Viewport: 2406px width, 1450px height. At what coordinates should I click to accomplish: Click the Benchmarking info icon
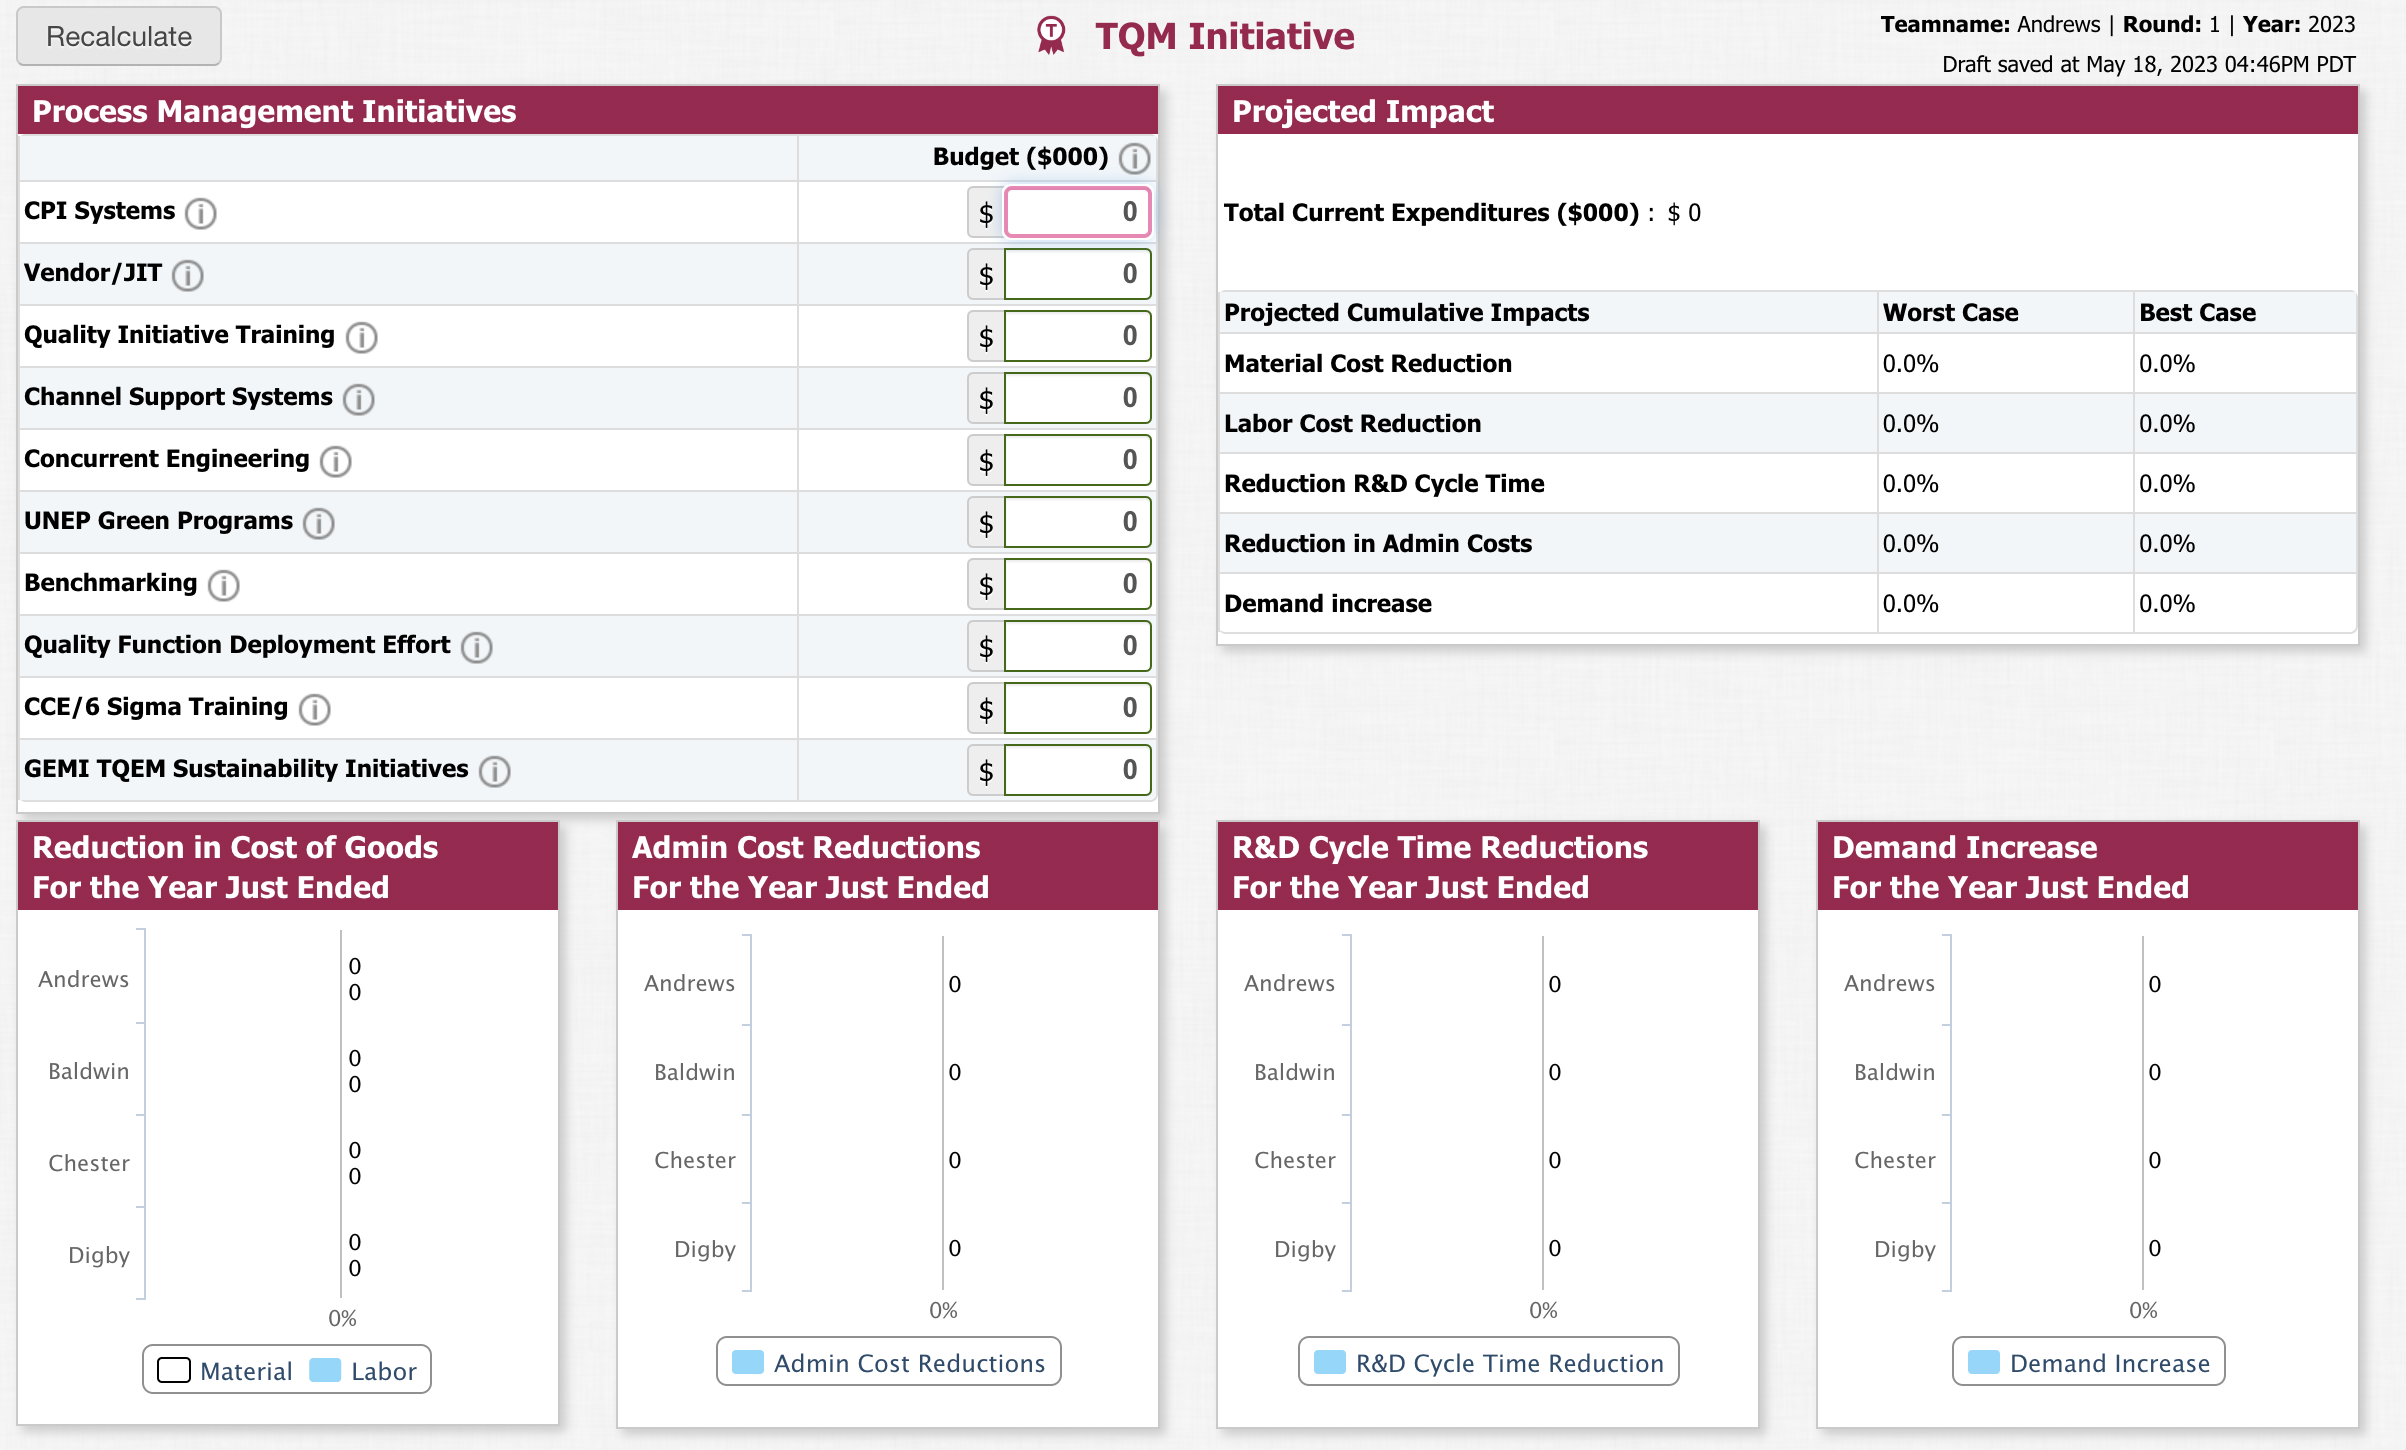[x=224, y=585]
